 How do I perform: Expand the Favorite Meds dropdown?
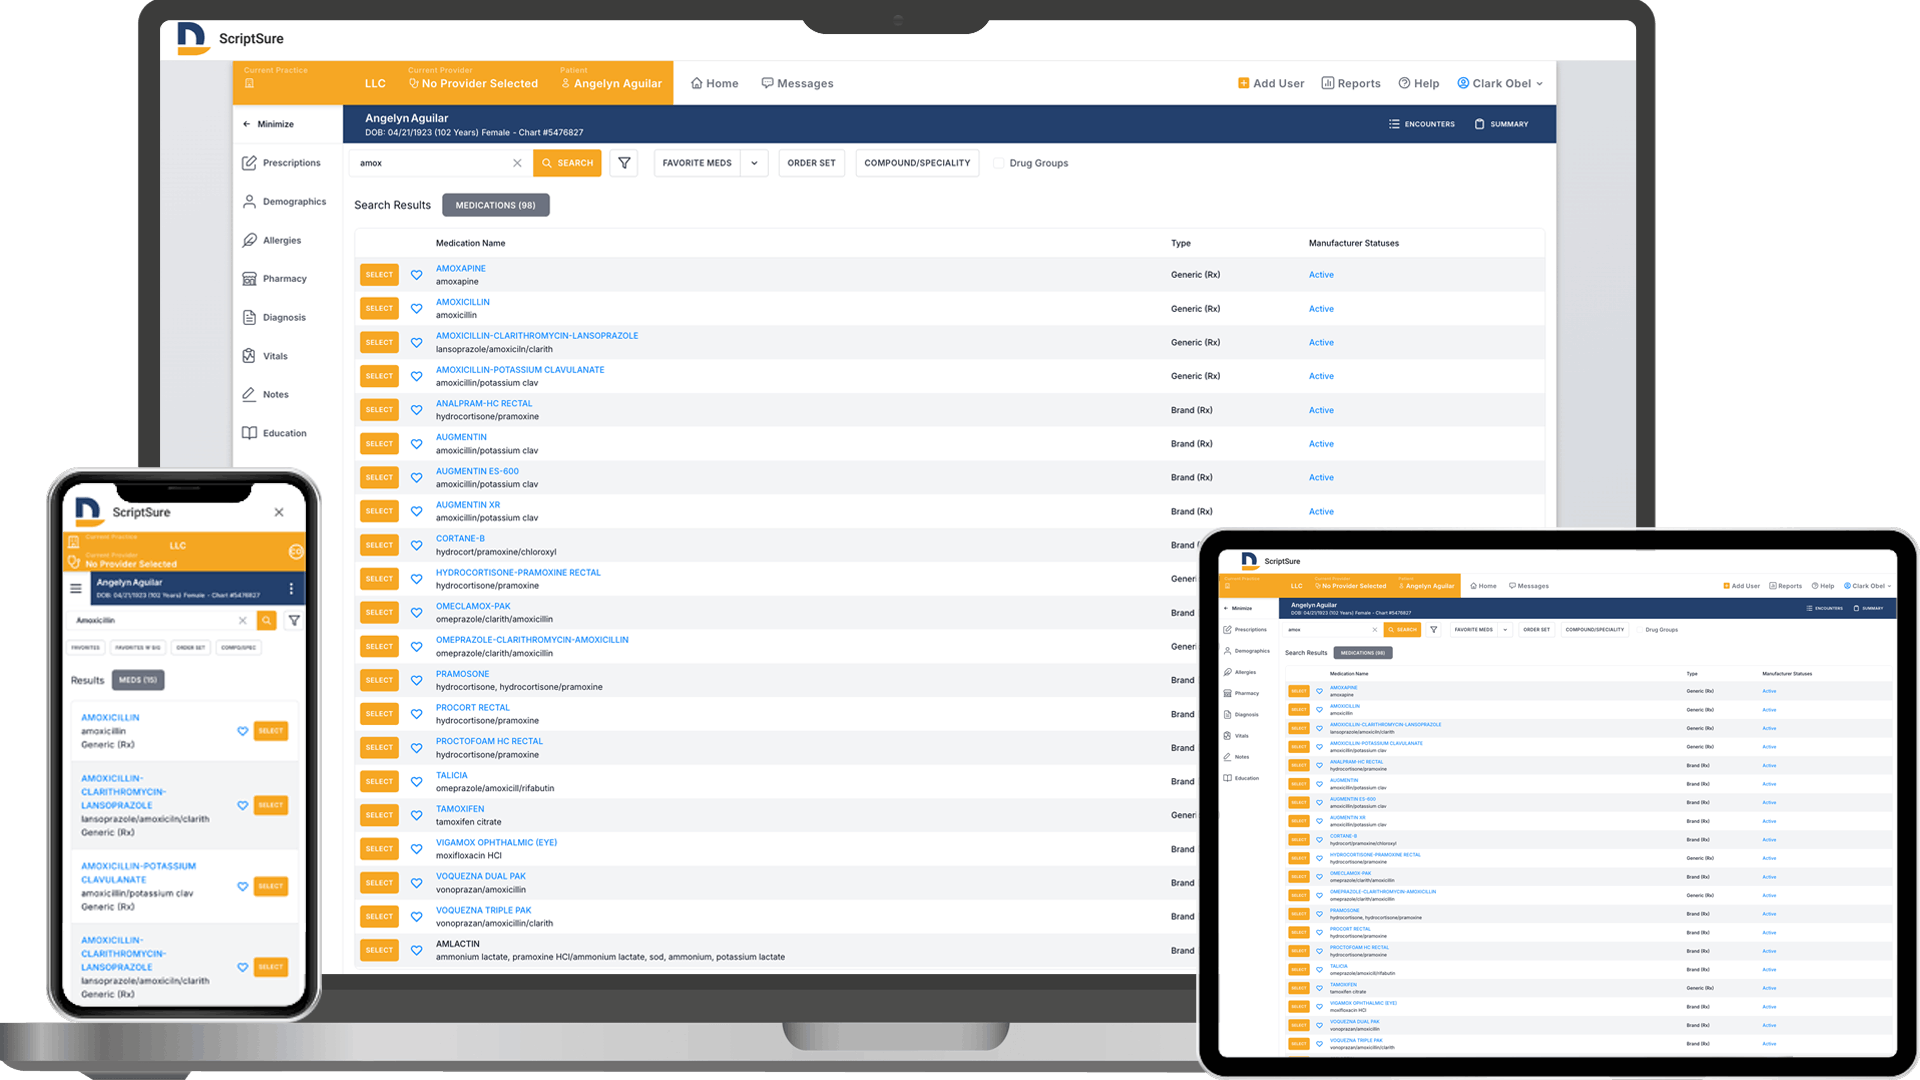tap(755, 162)
